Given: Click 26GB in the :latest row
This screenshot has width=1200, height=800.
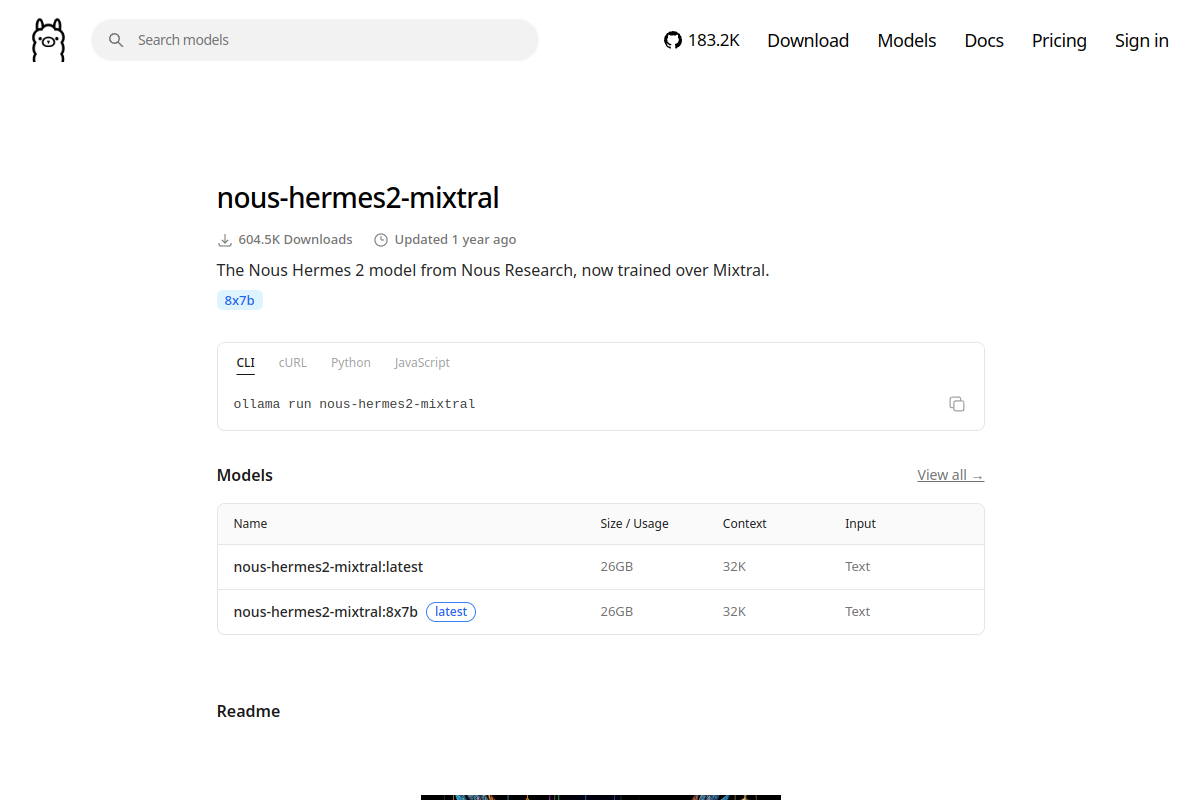Looking at the screenshot, I should tap(616, 567).
